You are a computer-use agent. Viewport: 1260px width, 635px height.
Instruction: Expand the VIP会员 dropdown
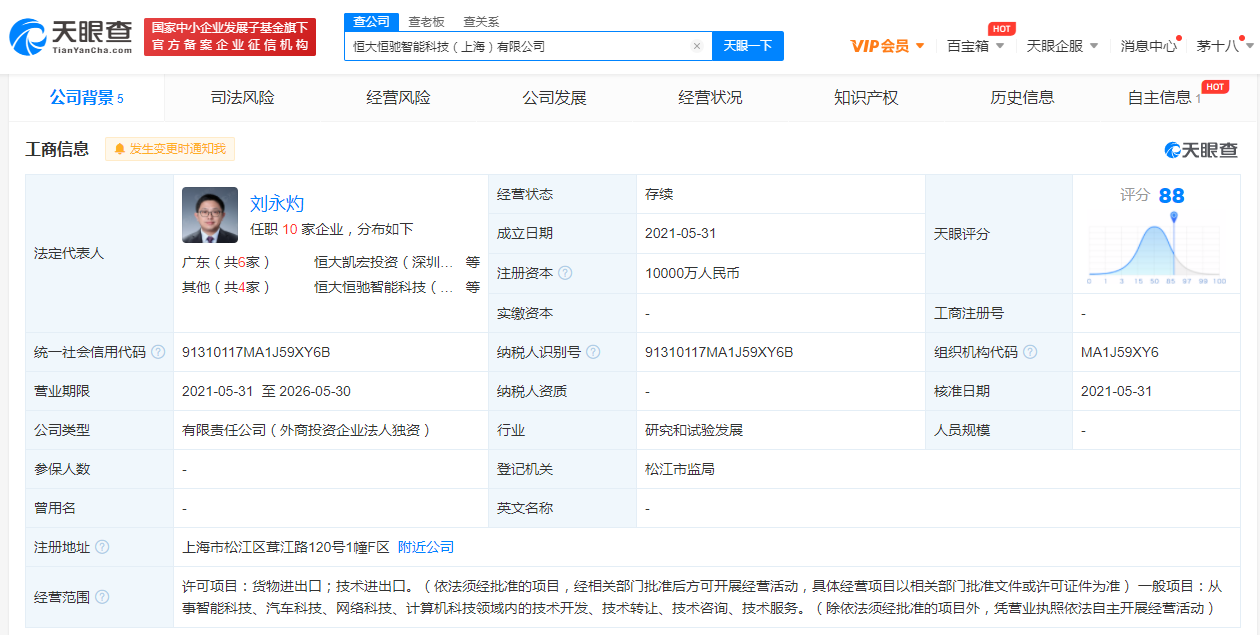click(887, 46)
